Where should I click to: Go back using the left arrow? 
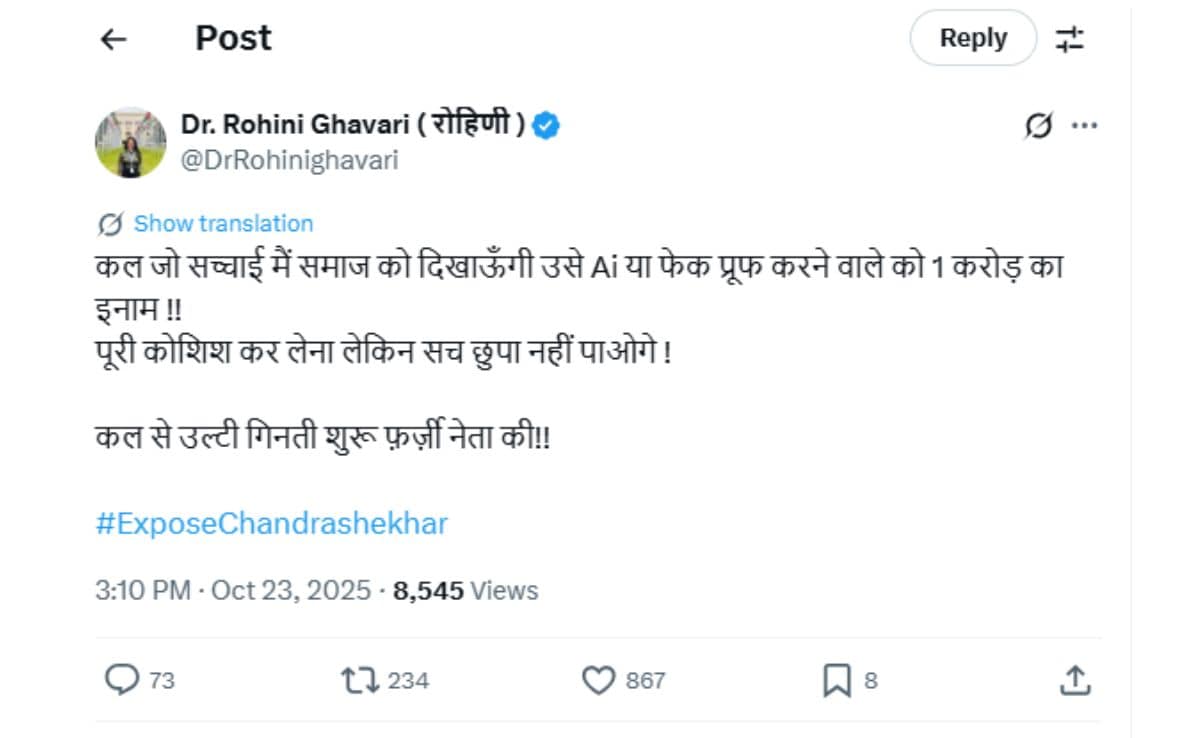coord(114,39)
